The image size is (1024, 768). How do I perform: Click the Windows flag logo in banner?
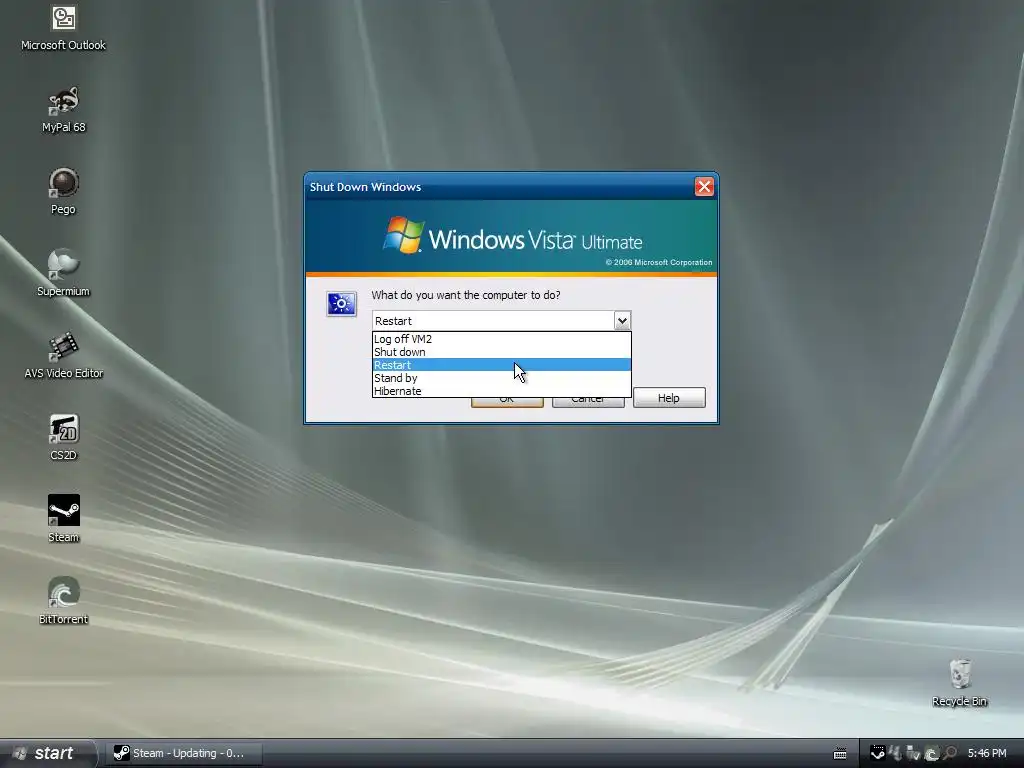coord(404,235)
